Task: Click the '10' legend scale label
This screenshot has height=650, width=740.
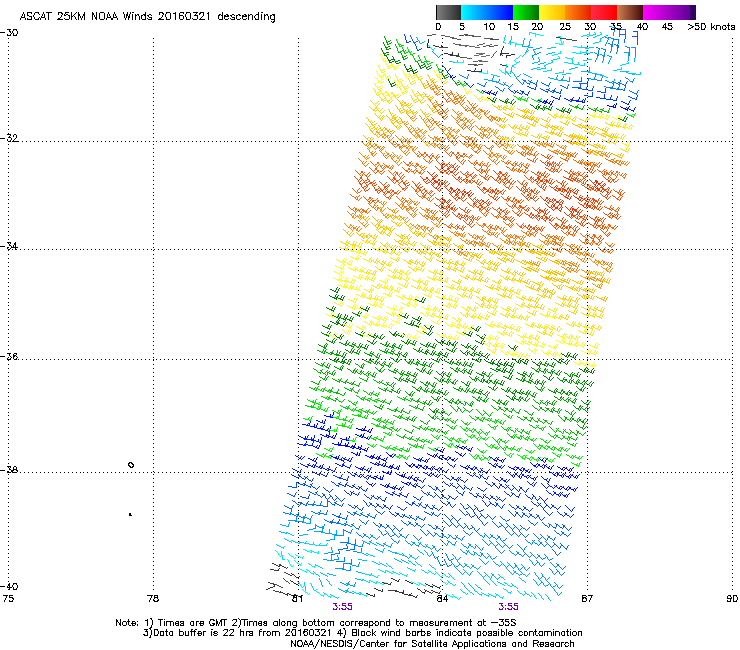Action: [489, 27]
